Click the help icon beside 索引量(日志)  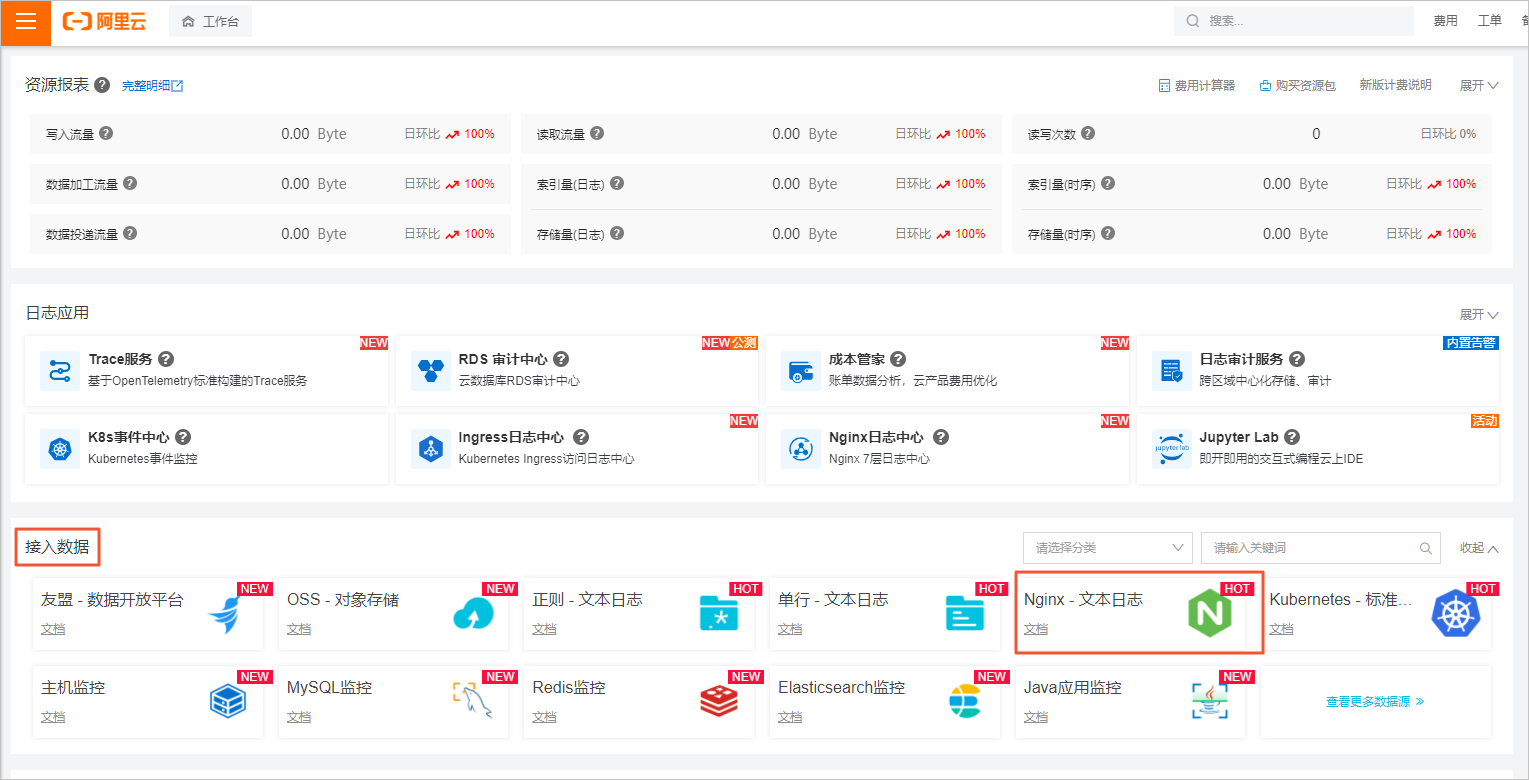pos(617,183)
